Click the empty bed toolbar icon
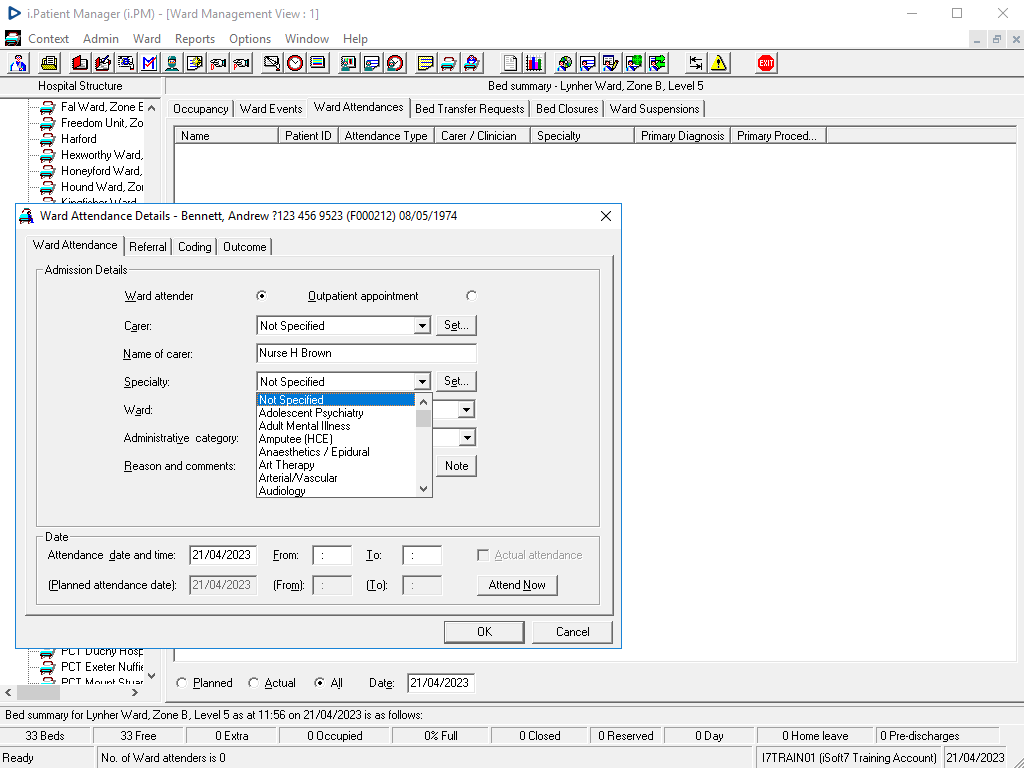The image size is (1024, 768). tap(449, 63)
